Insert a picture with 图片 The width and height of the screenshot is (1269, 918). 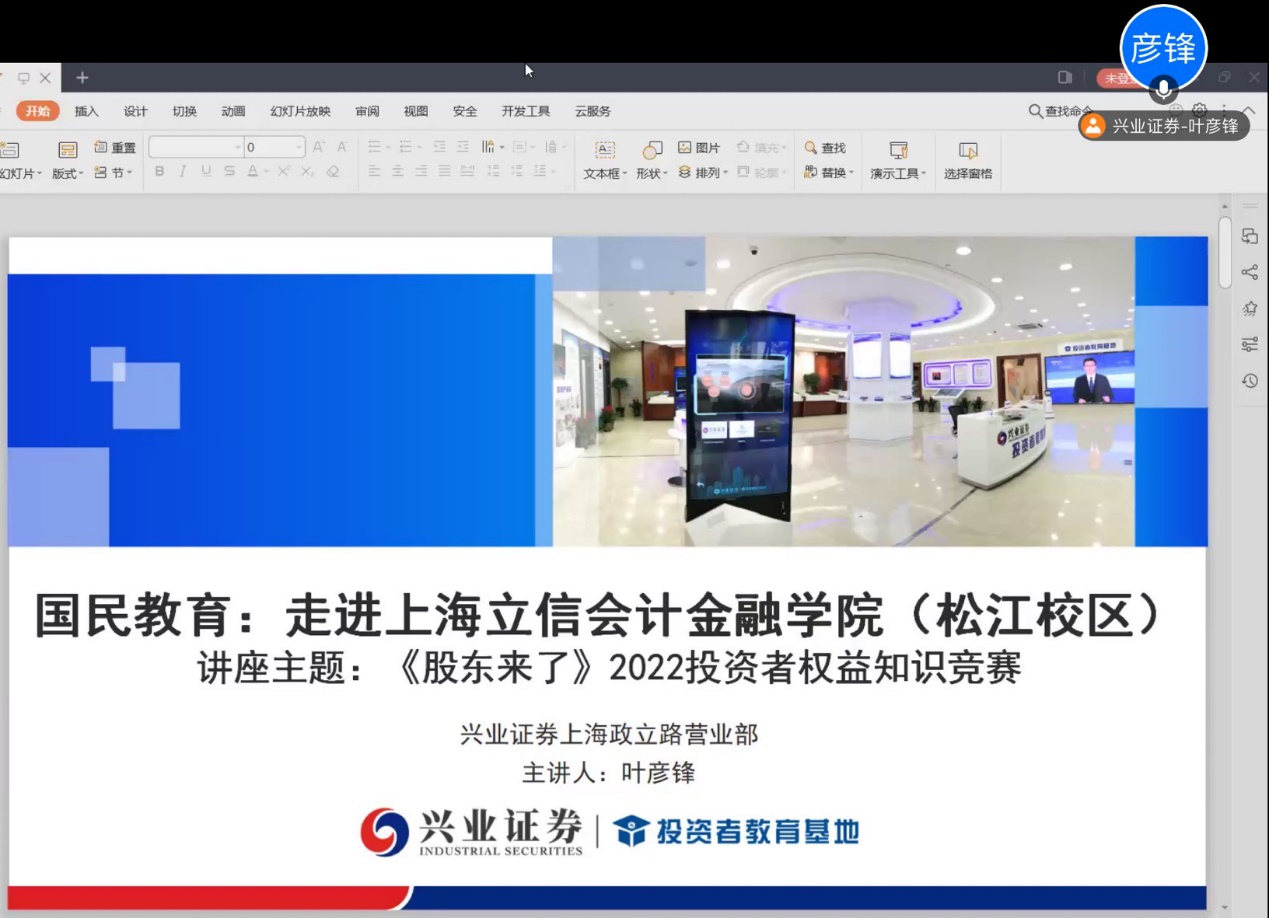coord(699,148)
